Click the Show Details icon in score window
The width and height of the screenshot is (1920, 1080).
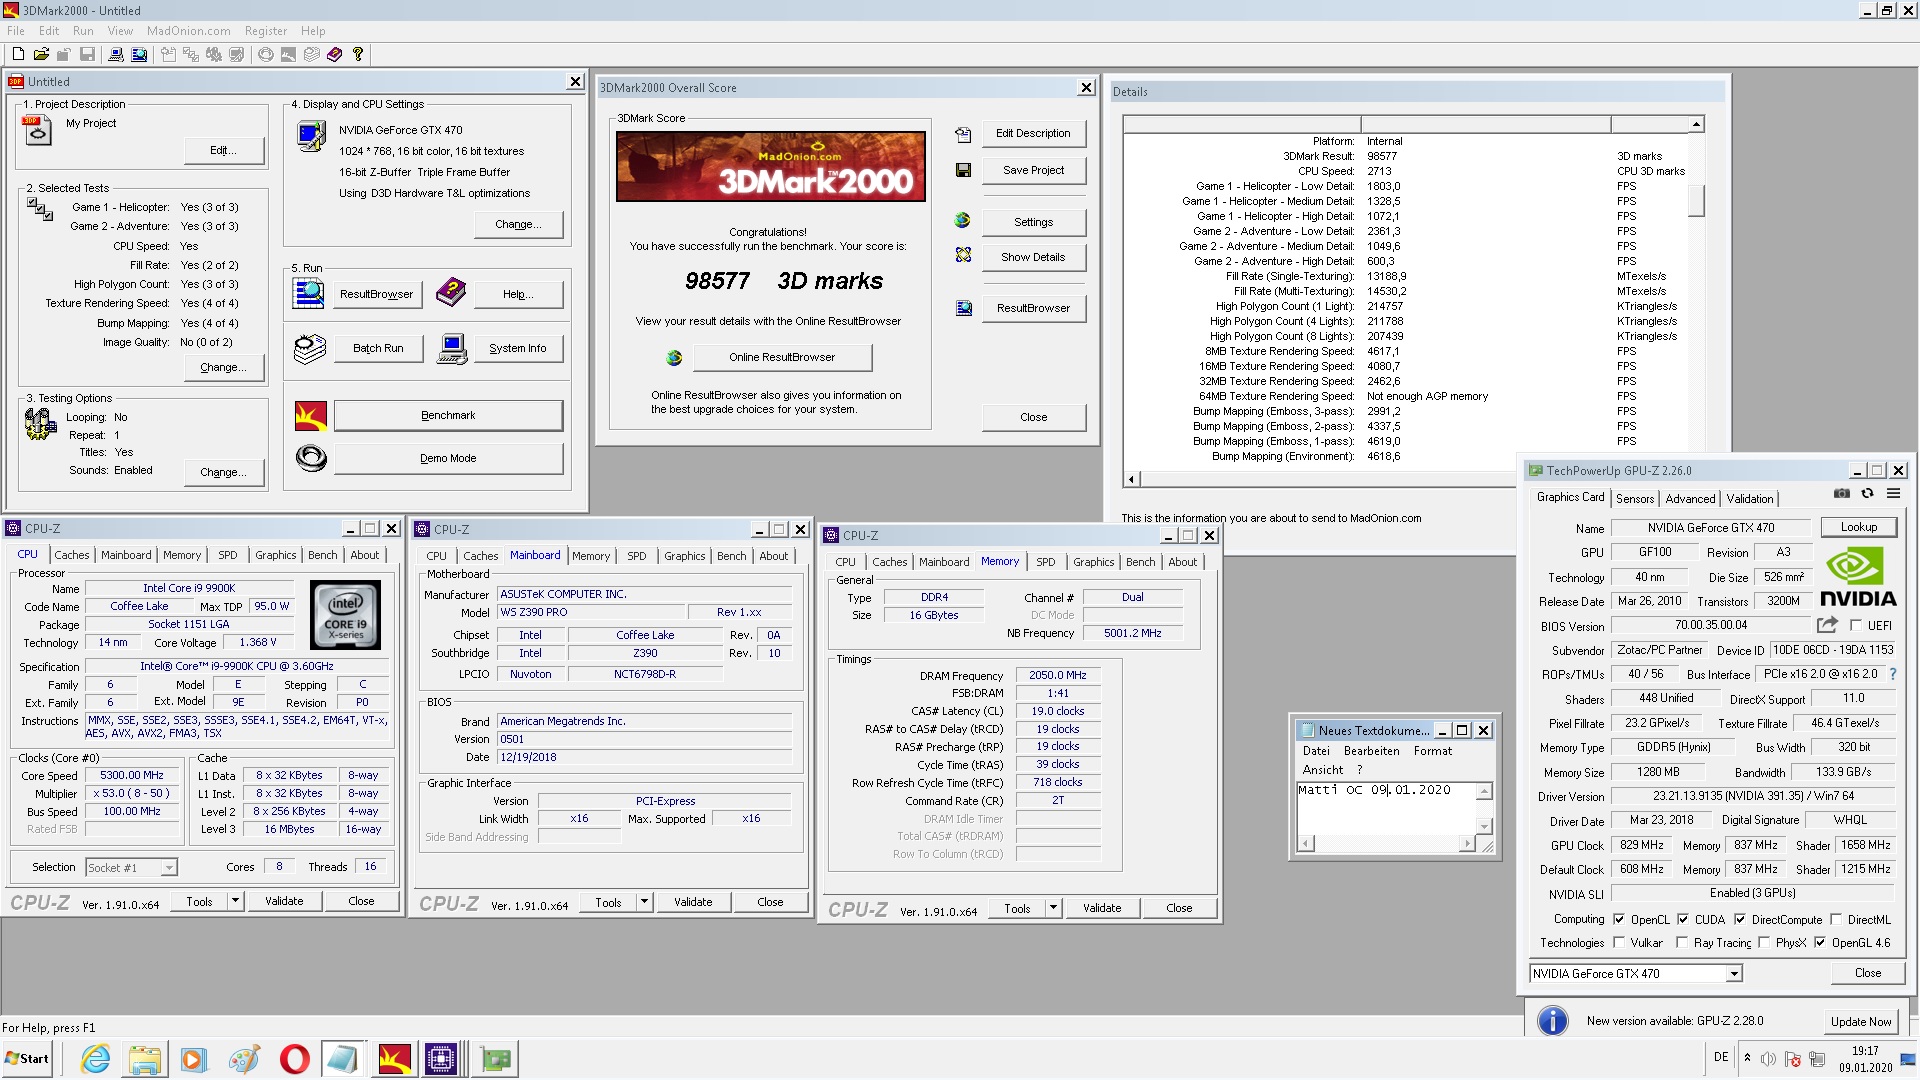963,255
